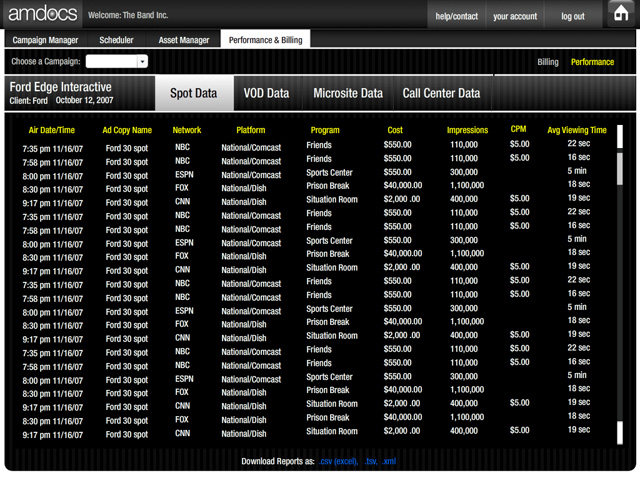Click the home icon
The width and height of the screenshot is (640, 478).
click(x=621, y=13)
